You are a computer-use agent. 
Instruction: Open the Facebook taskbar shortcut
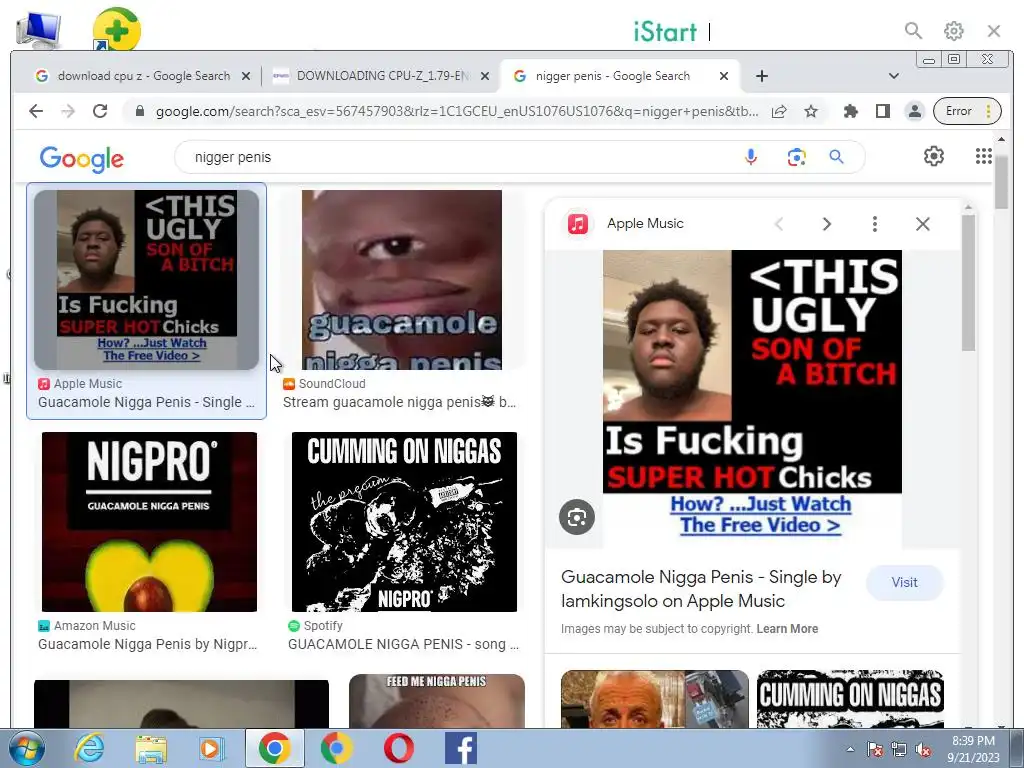pos(461,748)
